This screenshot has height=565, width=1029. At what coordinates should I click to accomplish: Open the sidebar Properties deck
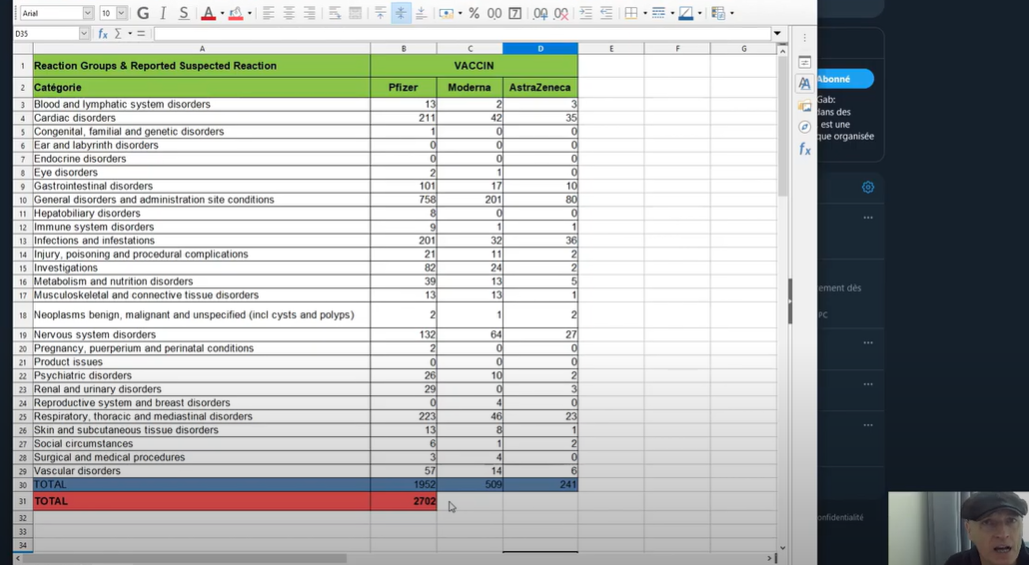click(805, 62)
